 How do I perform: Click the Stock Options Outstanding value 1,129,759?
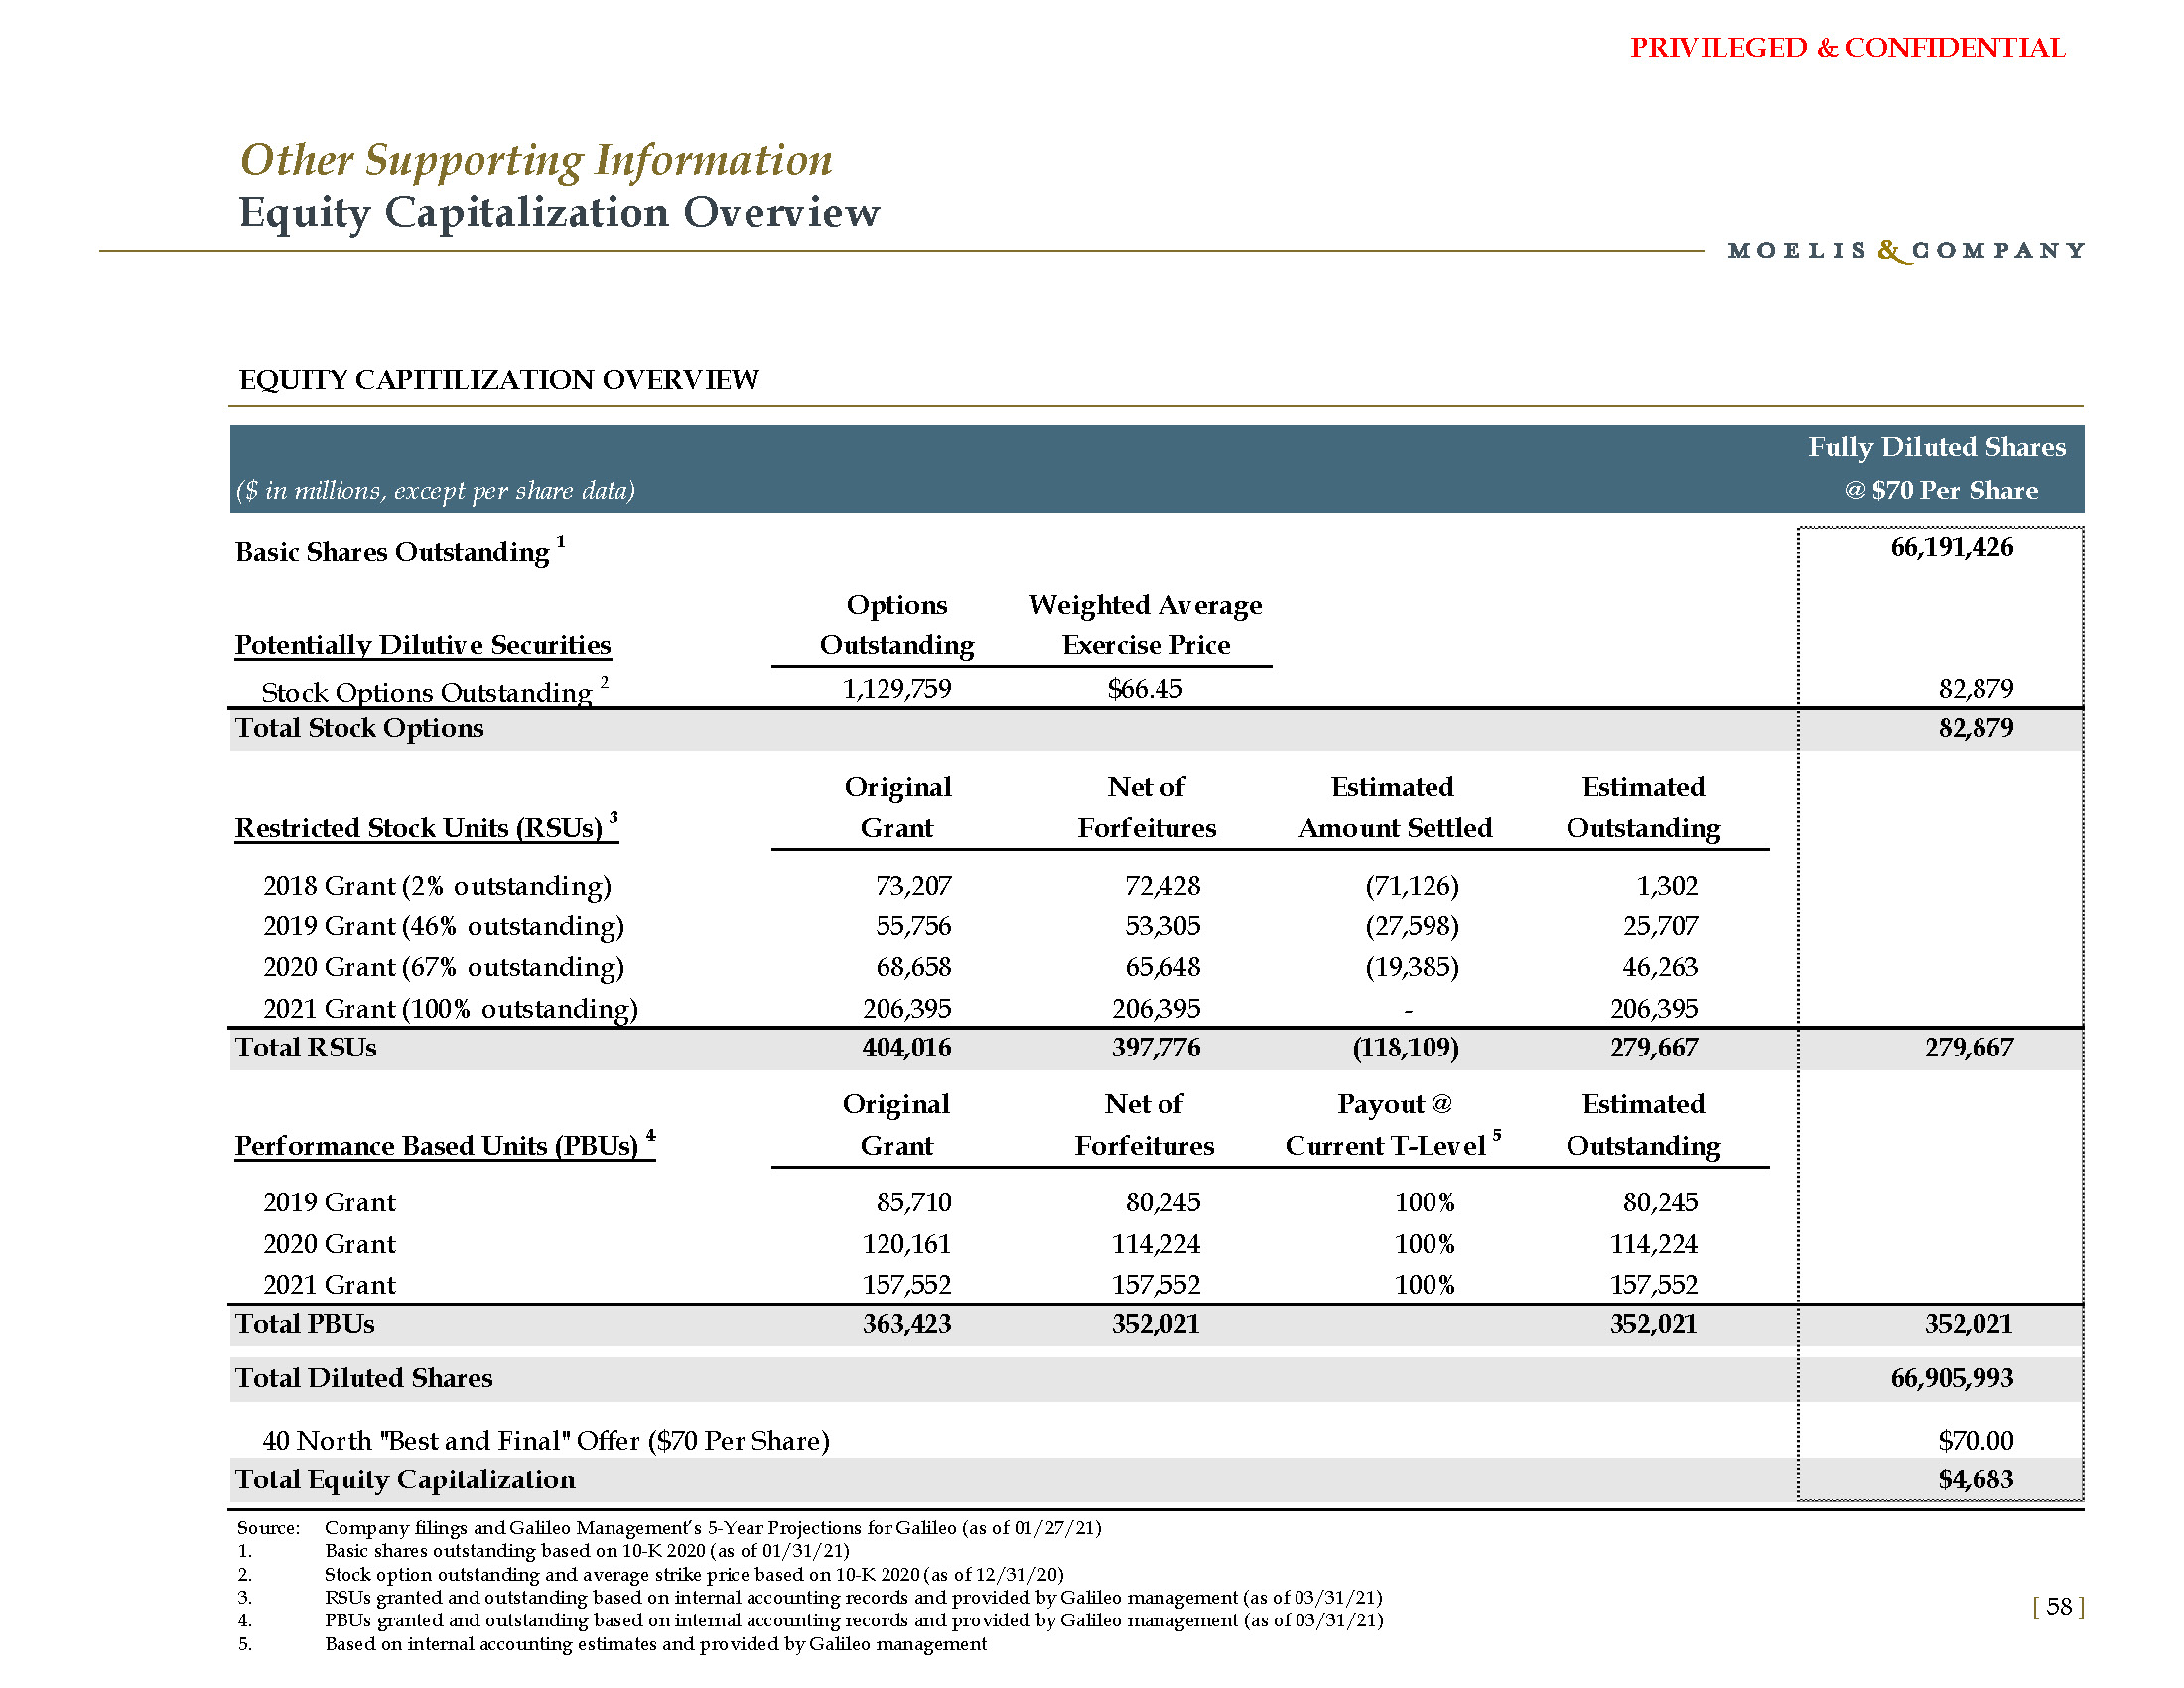pos(896,688)
